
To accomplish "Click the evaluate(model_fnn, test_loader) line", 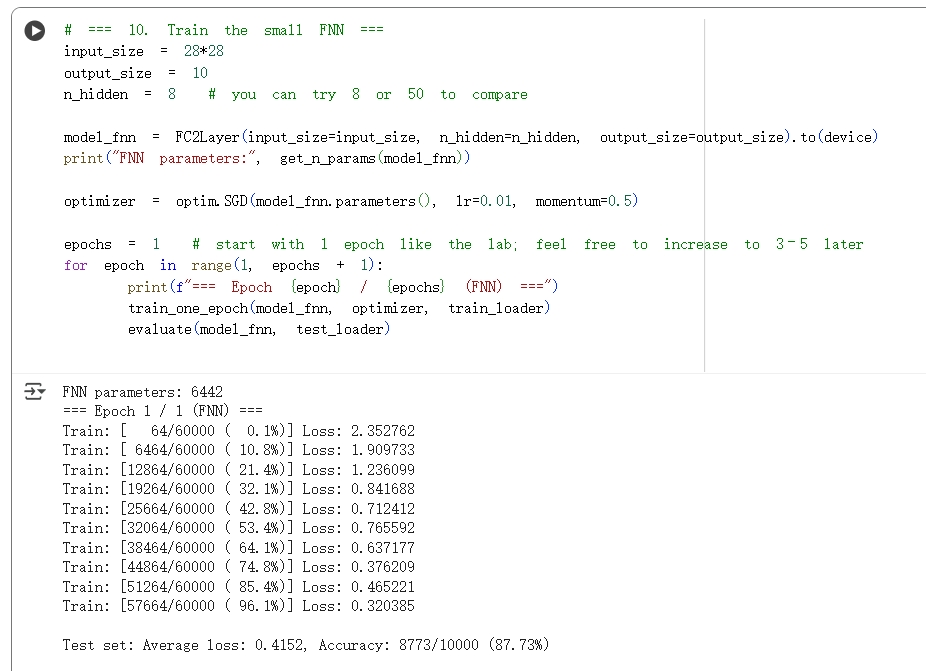I will tap(258, 329).
